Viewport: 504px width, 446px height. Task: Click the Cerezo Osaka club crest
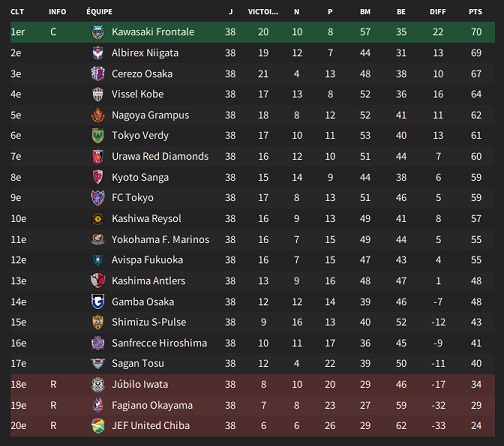pyautogui.click(x=98, y=74)
